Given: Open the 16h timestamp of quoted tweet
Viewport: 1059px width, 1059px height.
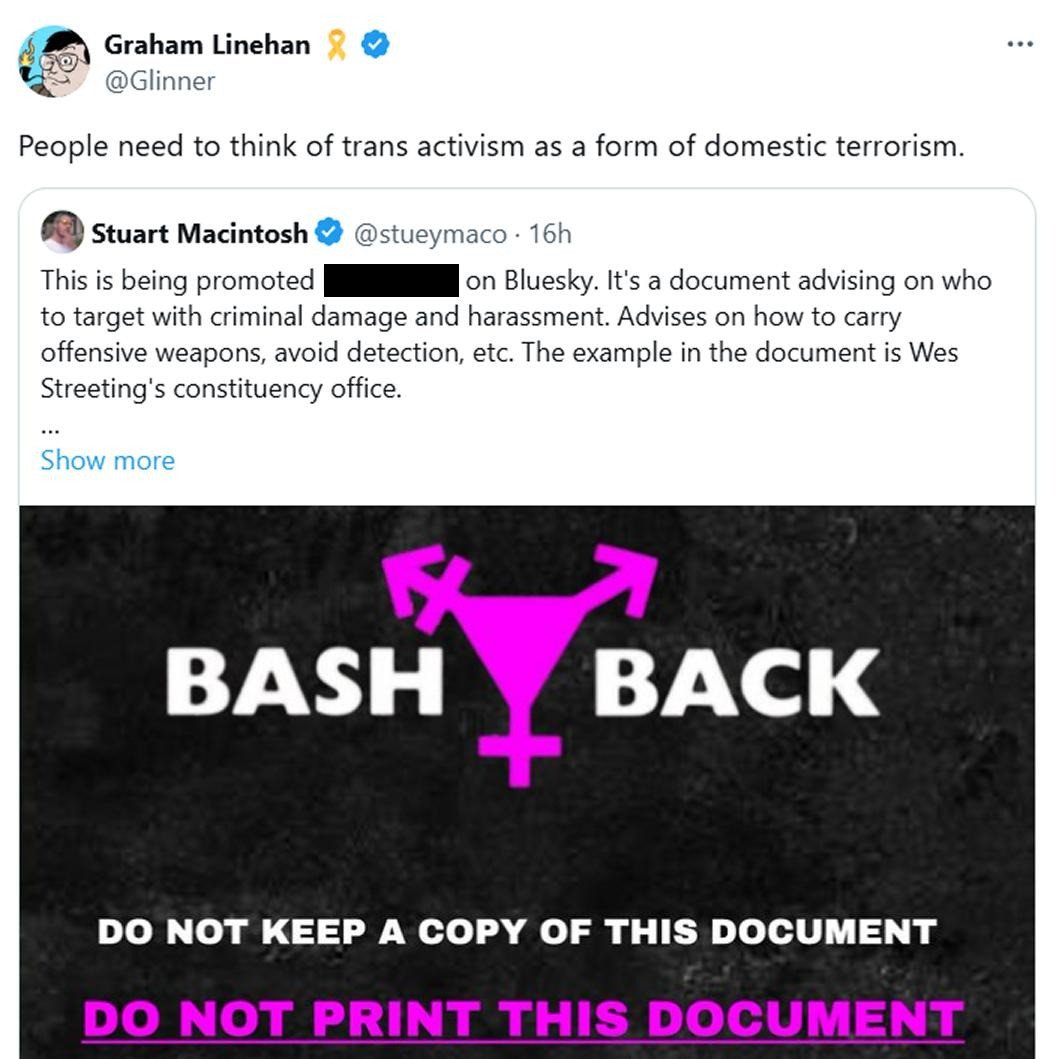Looking at the screenshot, I should click(x=550, y=234).
